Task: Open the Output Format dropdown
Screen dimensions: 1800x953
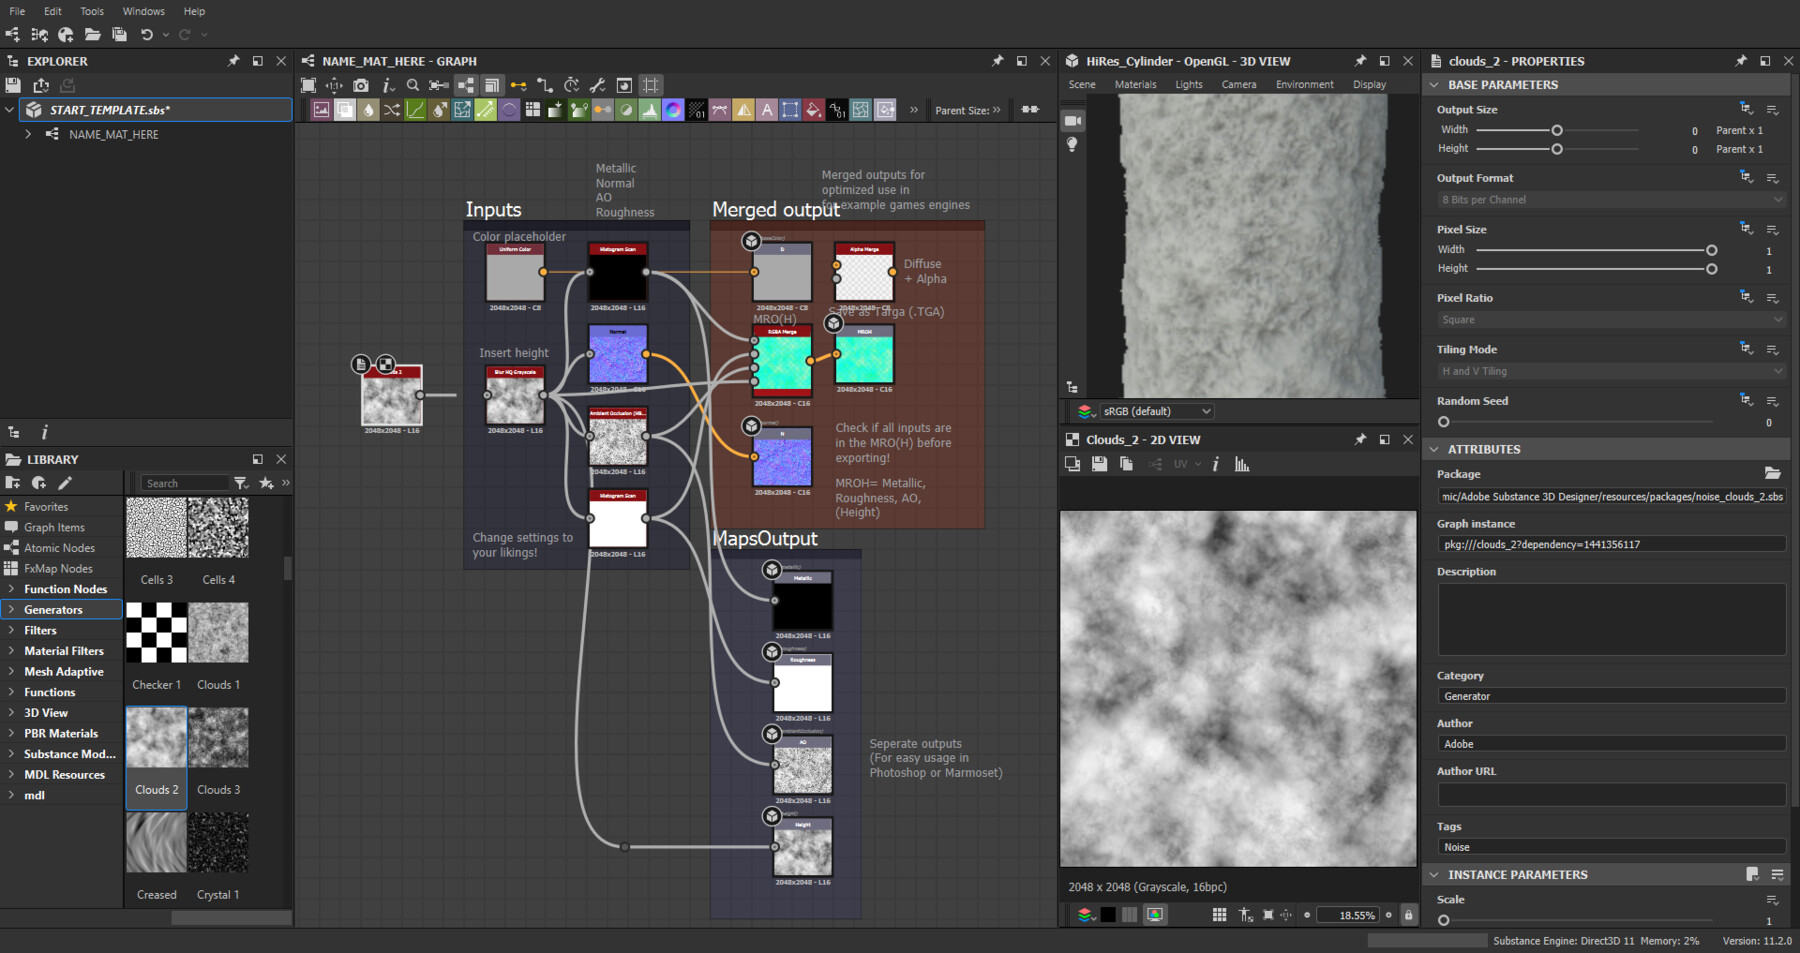Action: (1610, 199)
